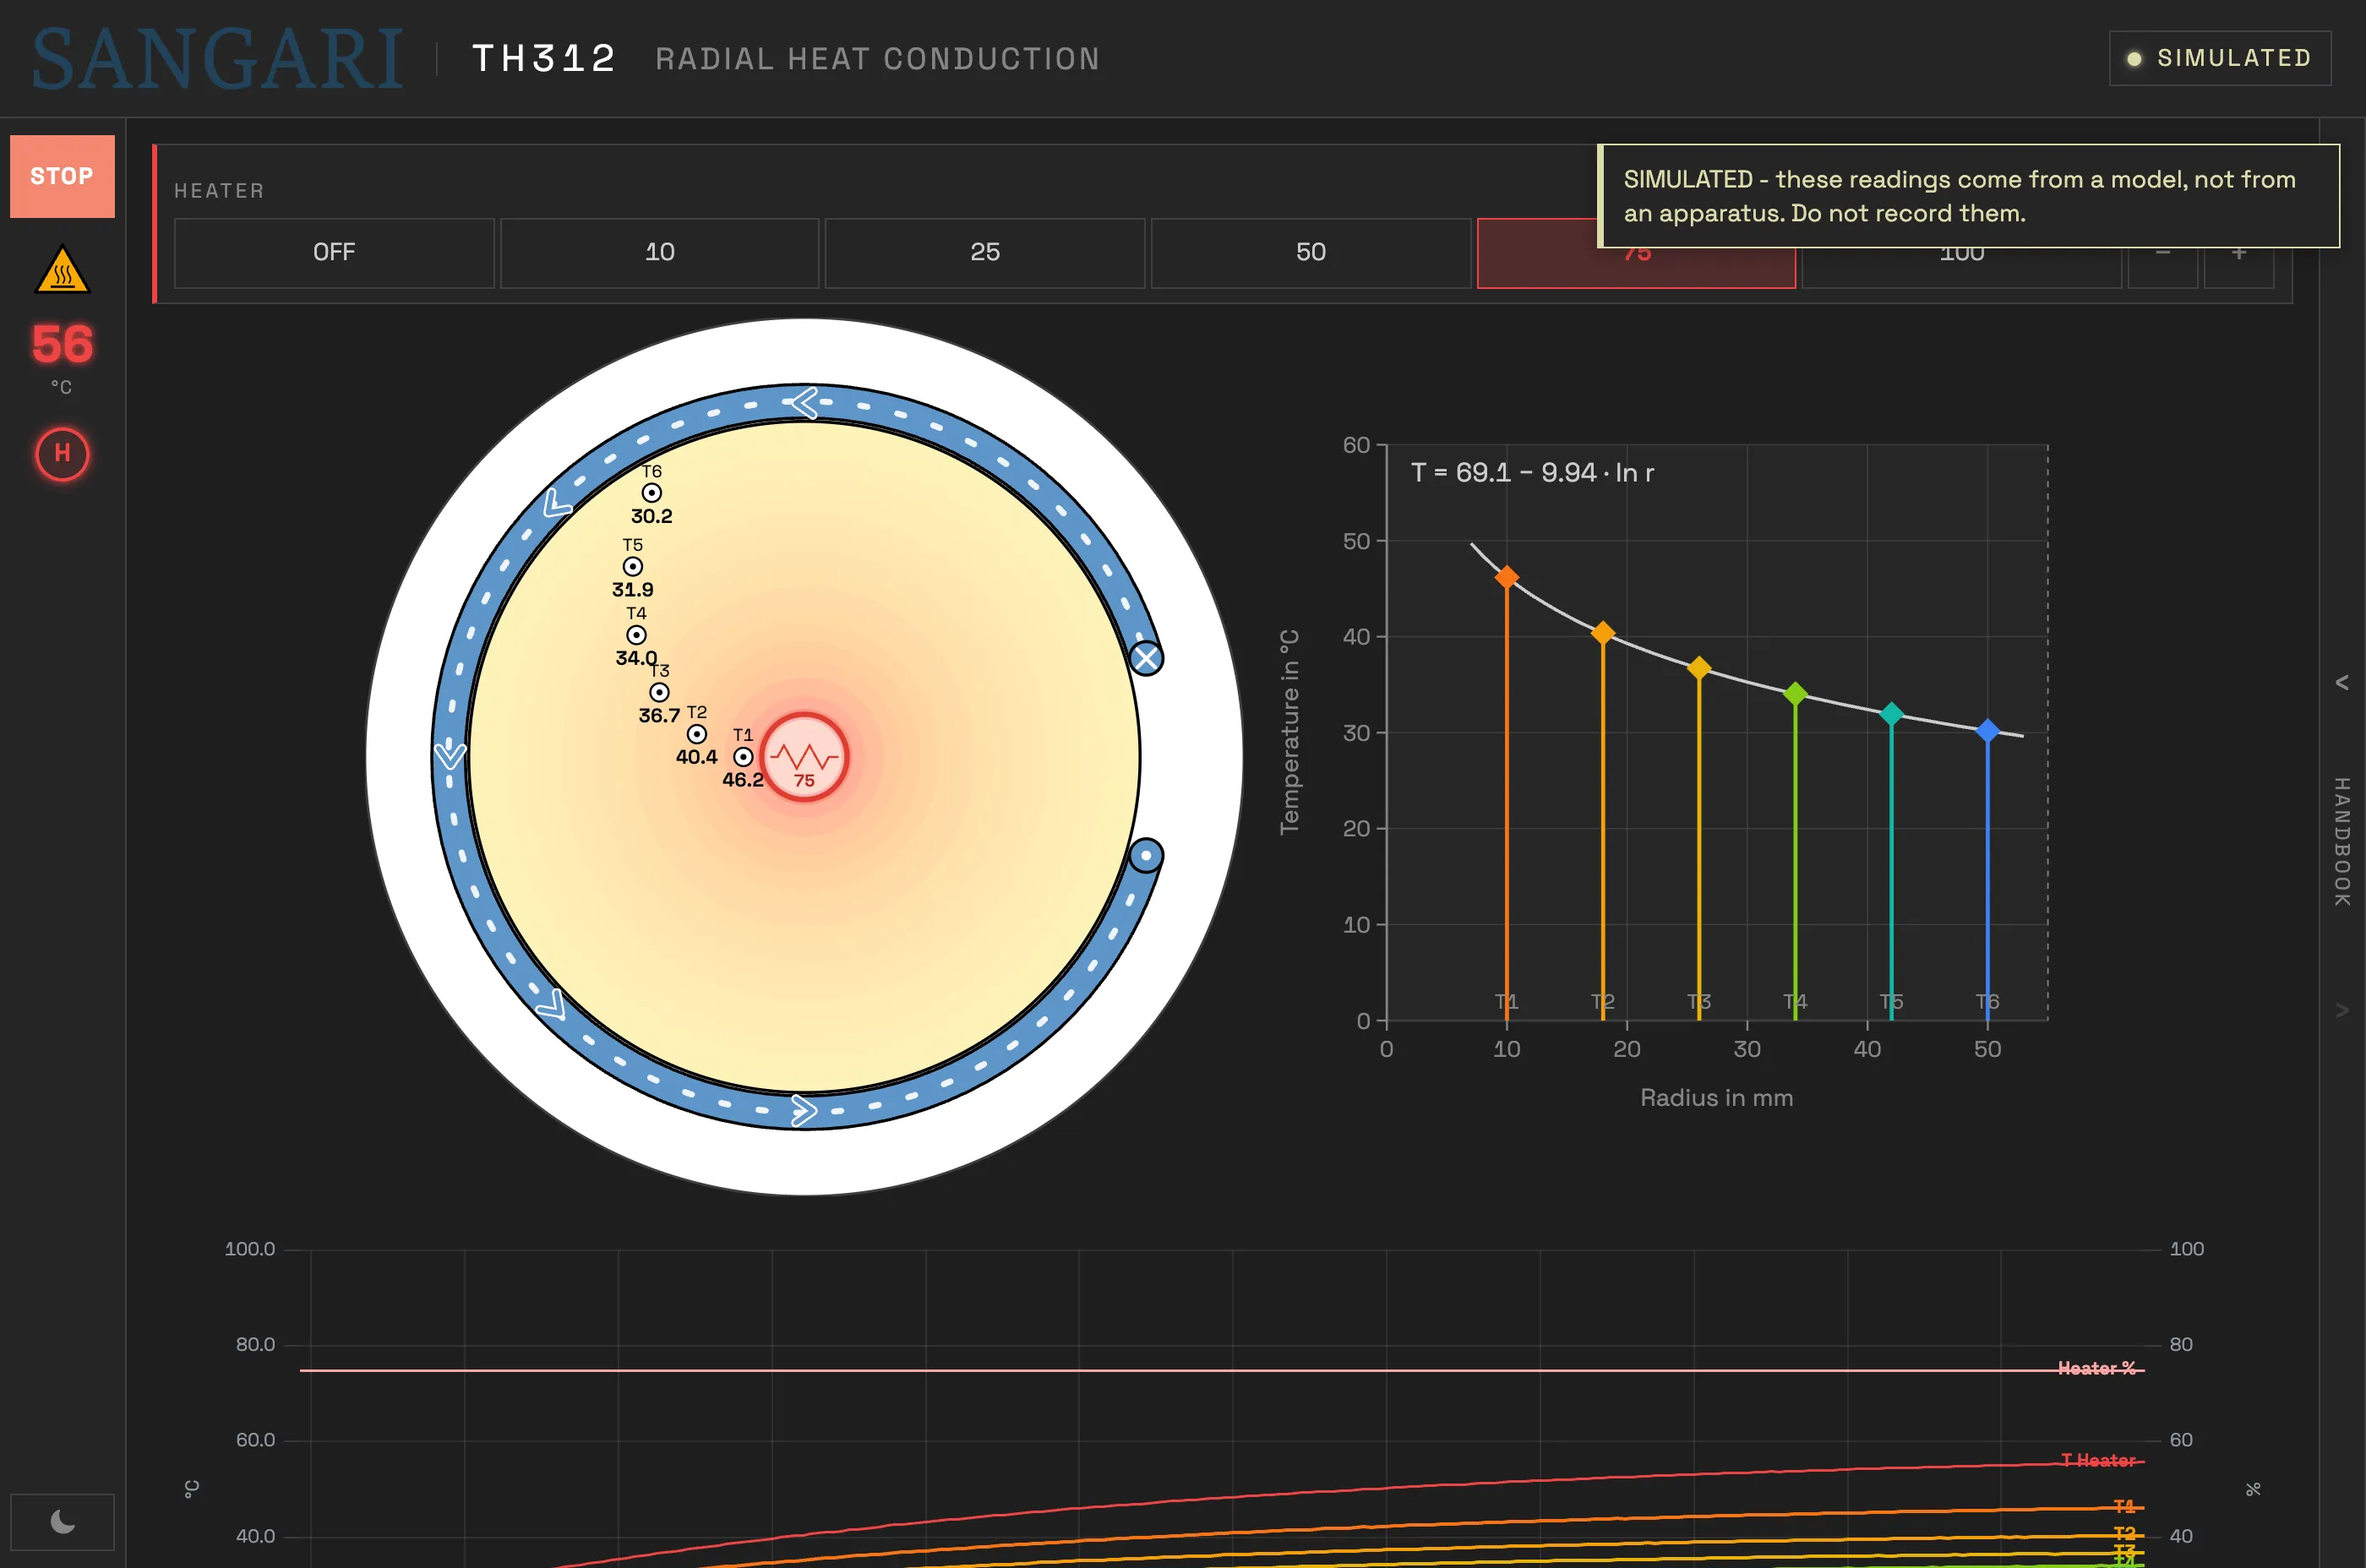Click the T5 thermocouple sensor marker
This screenshot has width=2366, height=1568.
point(633,566)
